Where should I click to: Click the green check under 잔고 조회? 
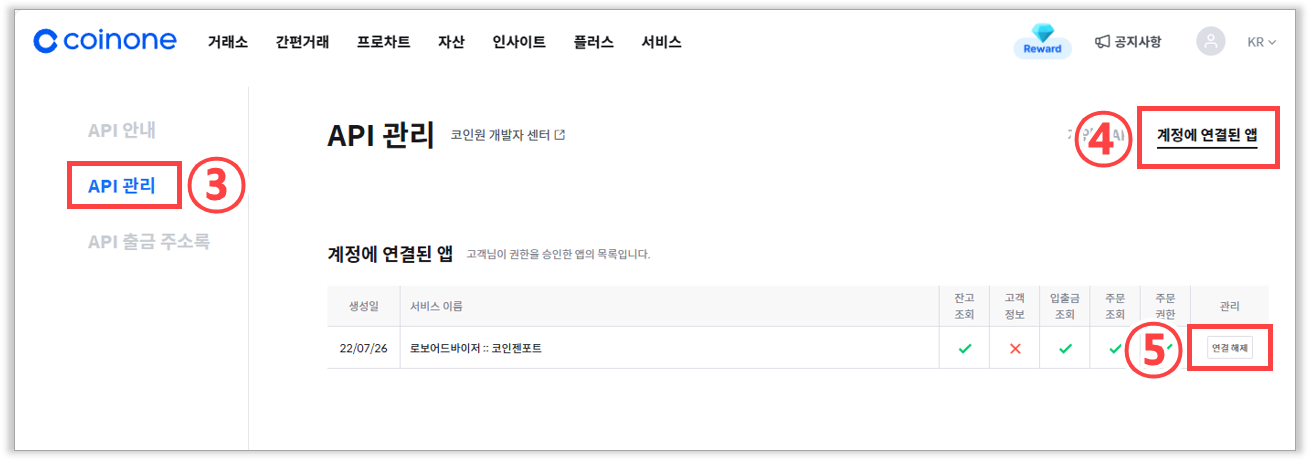click(964, 349)
